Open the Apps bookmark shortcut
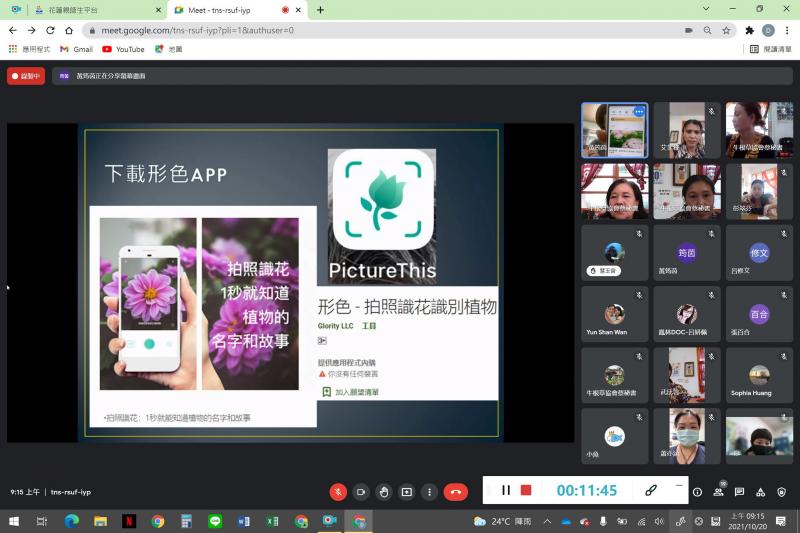Viewport: 800px width, 533px height. 30,49
